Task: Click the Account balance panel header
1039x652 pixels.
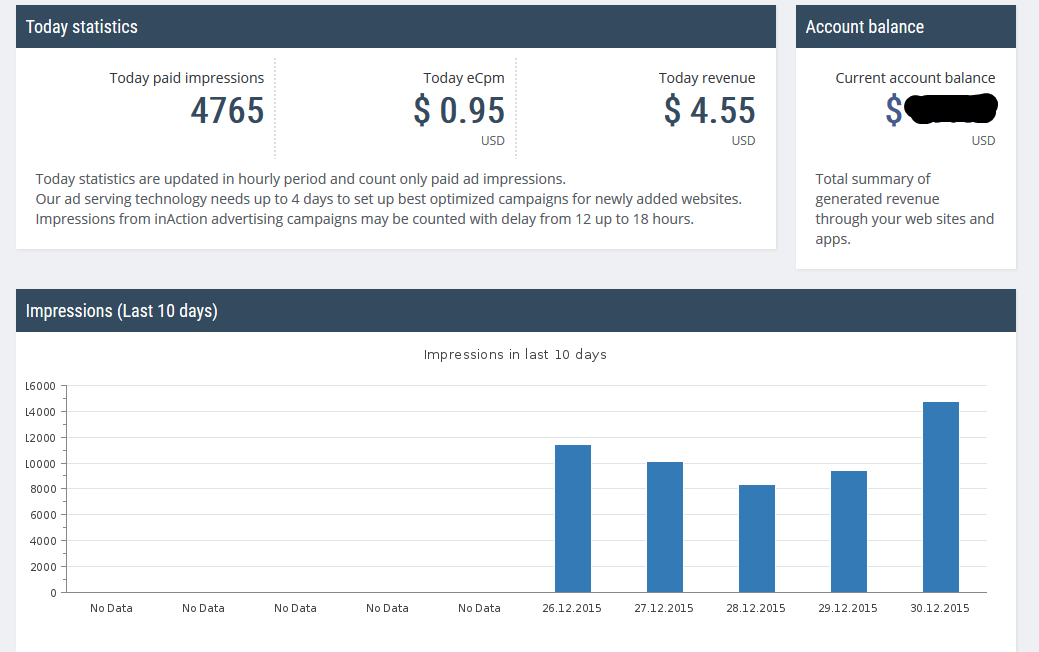Action: click(x=905, y=27)
